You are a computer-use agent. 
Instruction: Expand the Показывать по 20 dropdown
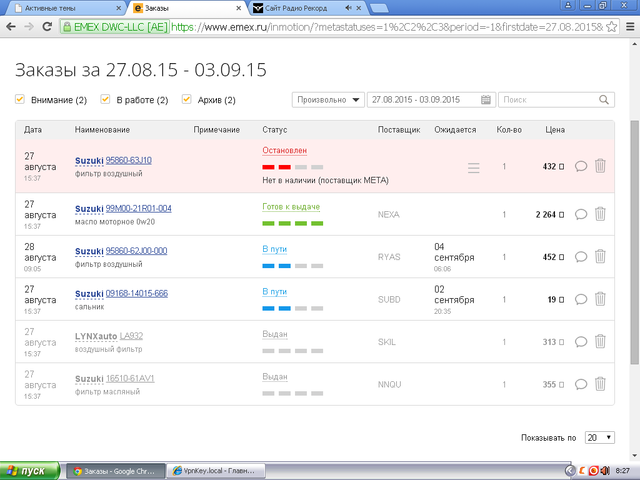pos(599,438)
